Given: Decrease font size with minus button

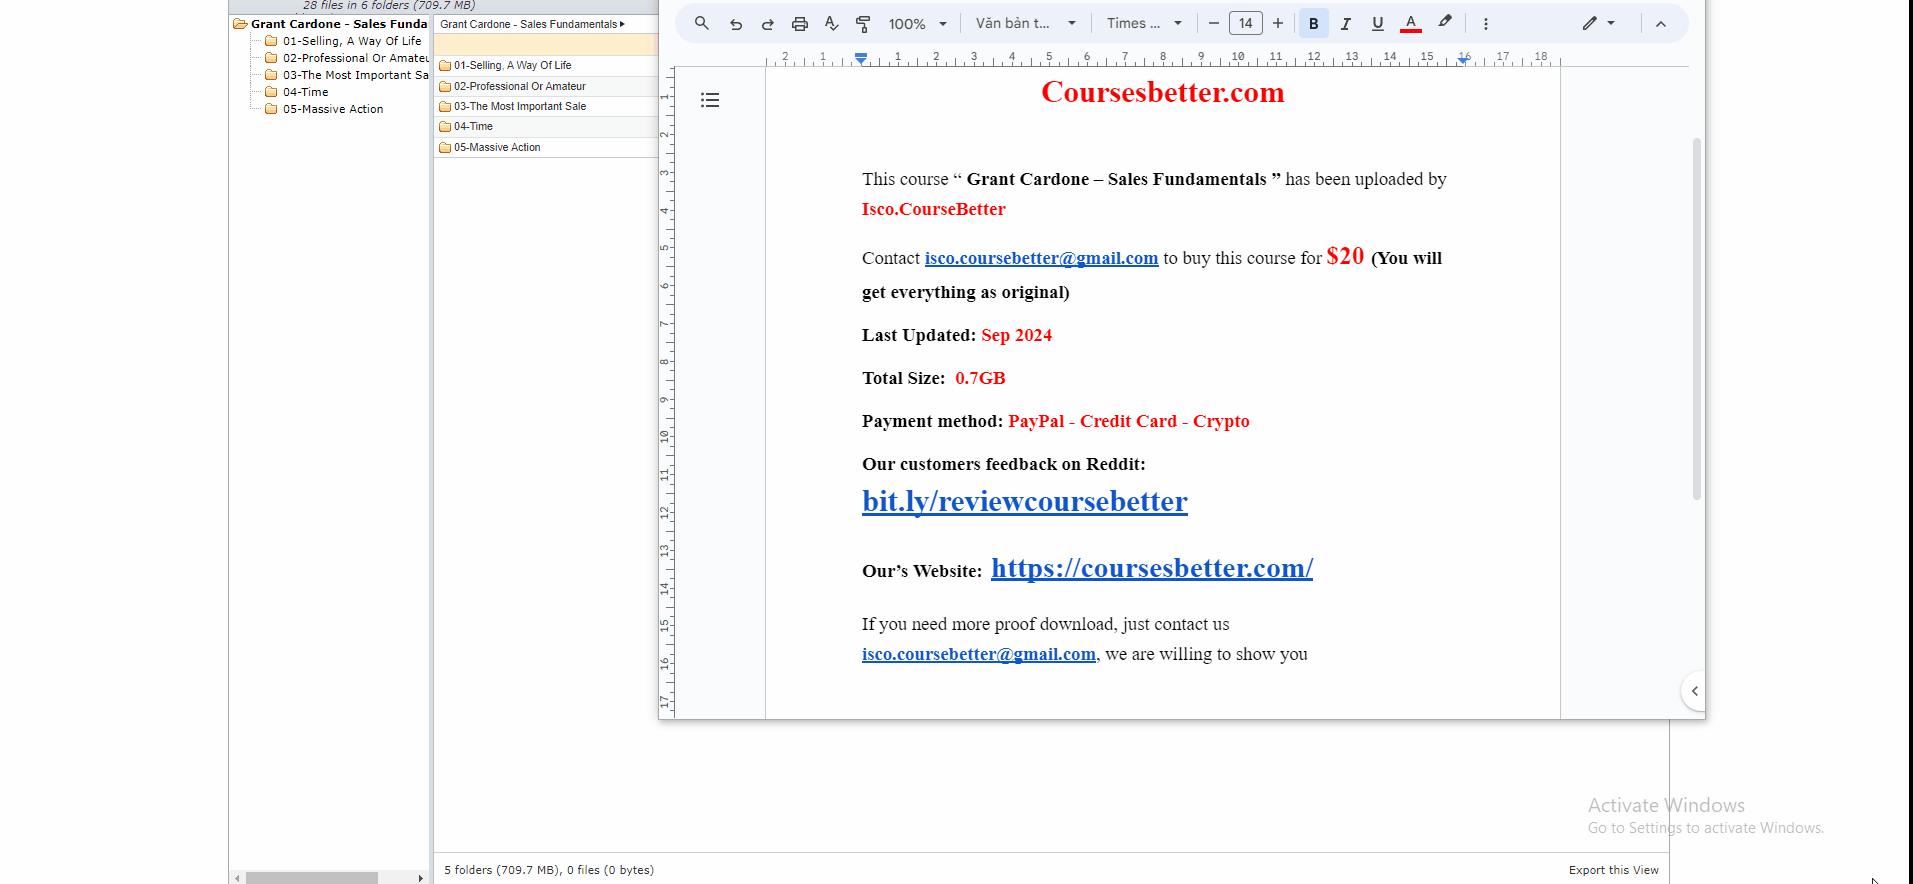Looking at the screenshot, I should pos(1214,23).
